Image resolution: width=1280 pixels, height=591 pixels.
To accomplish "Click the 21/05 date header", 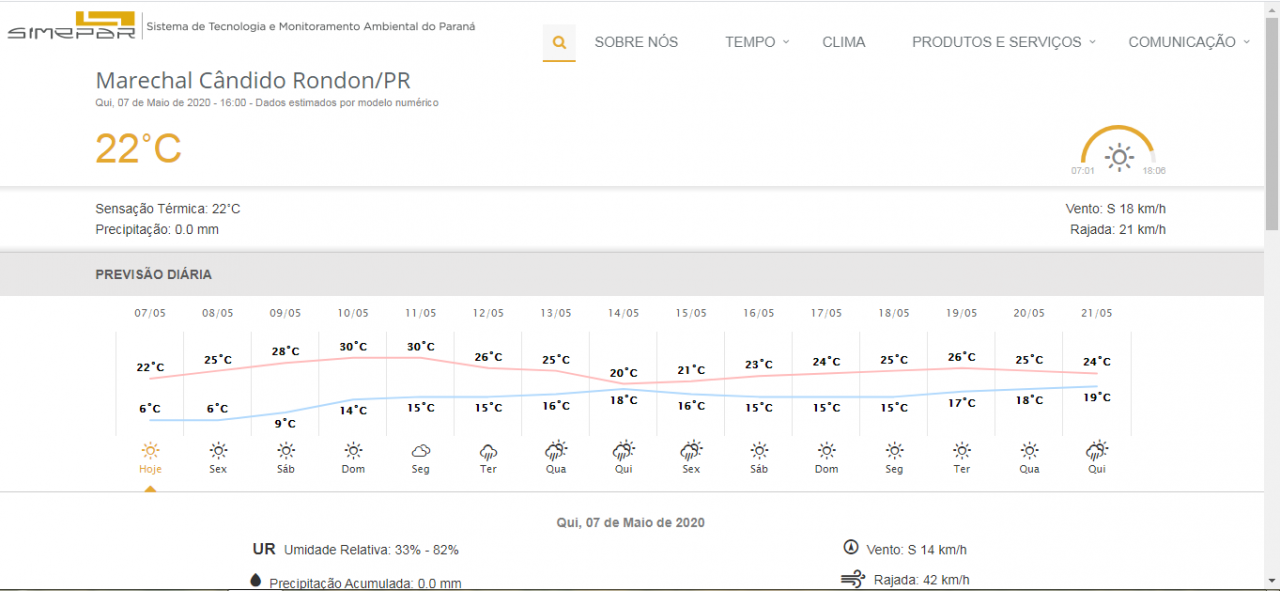I will (1097, 313).
